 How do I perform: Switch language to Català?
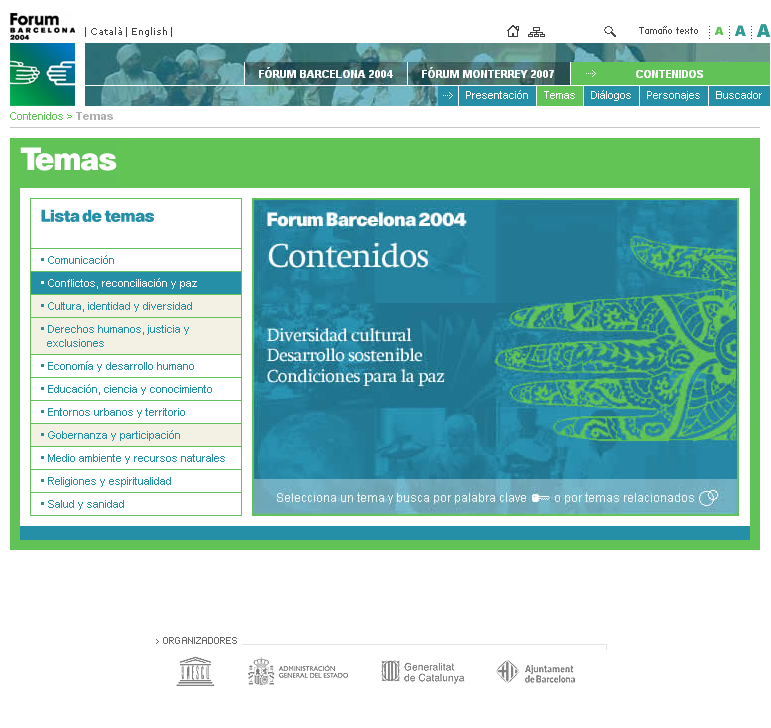(107, 31)
